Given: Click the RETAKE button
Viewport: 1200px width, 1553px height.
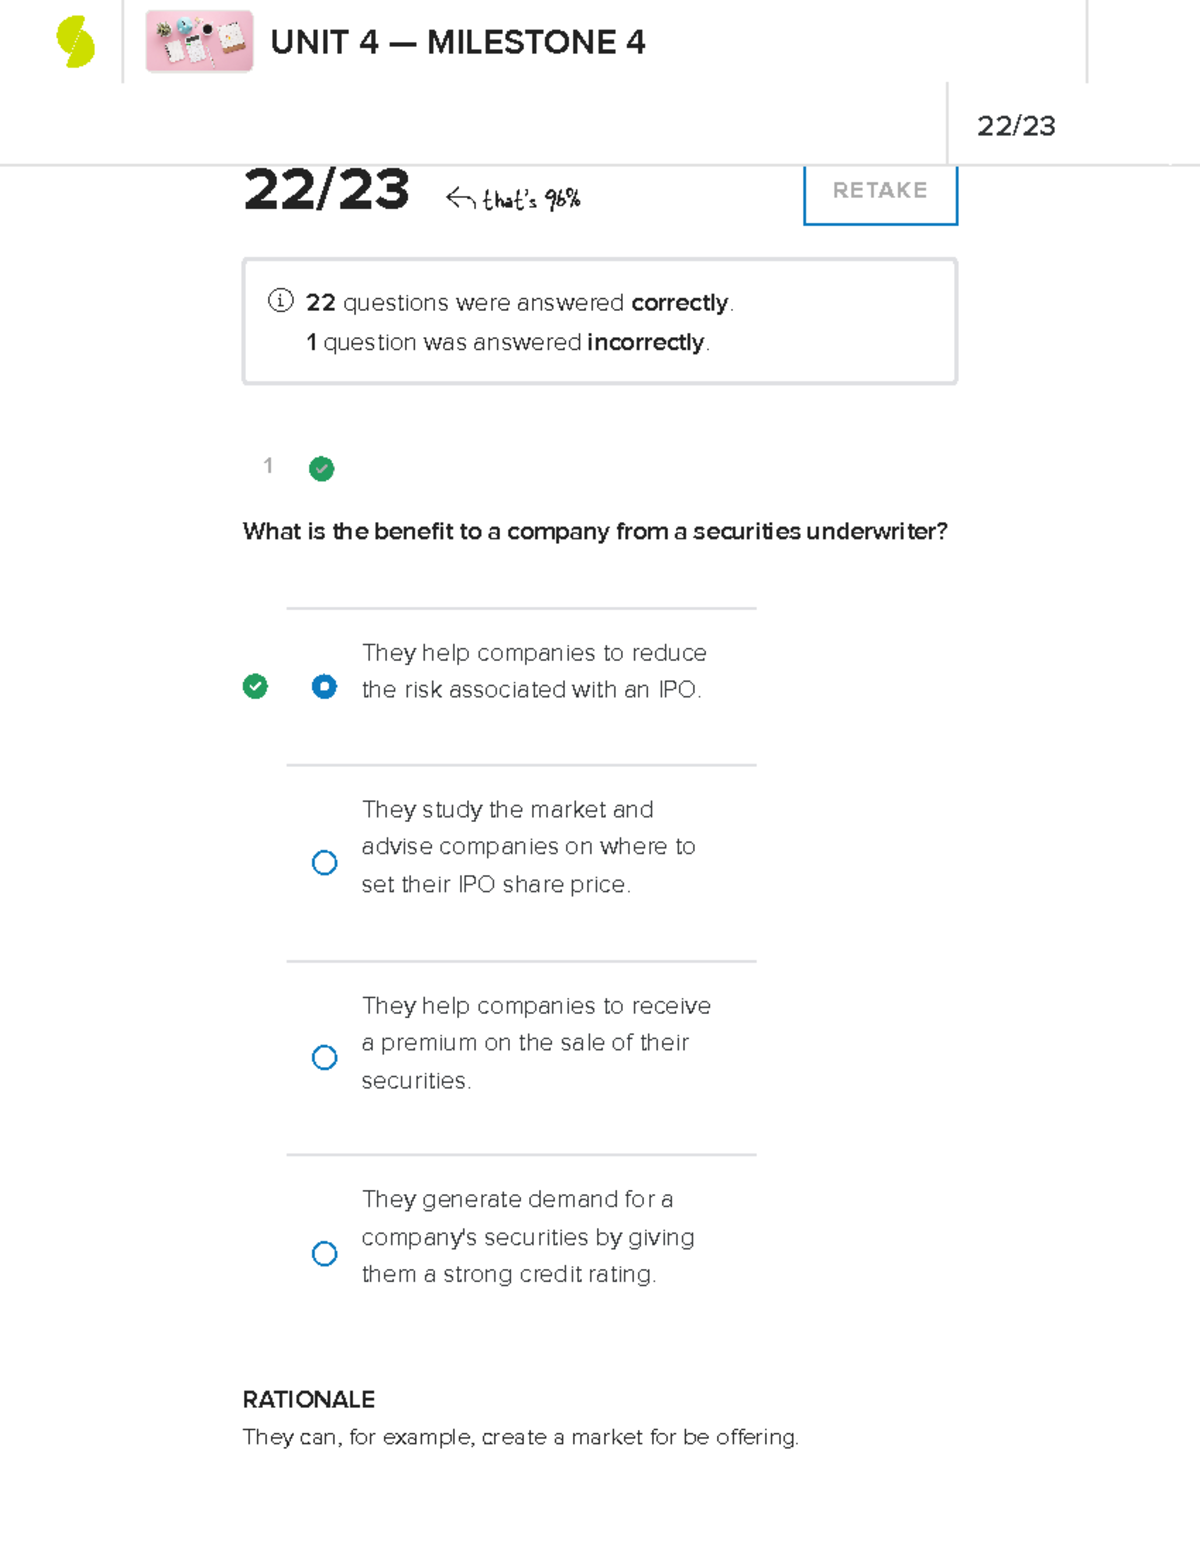Looking at the screenshot, I should [x=879, y=191].
